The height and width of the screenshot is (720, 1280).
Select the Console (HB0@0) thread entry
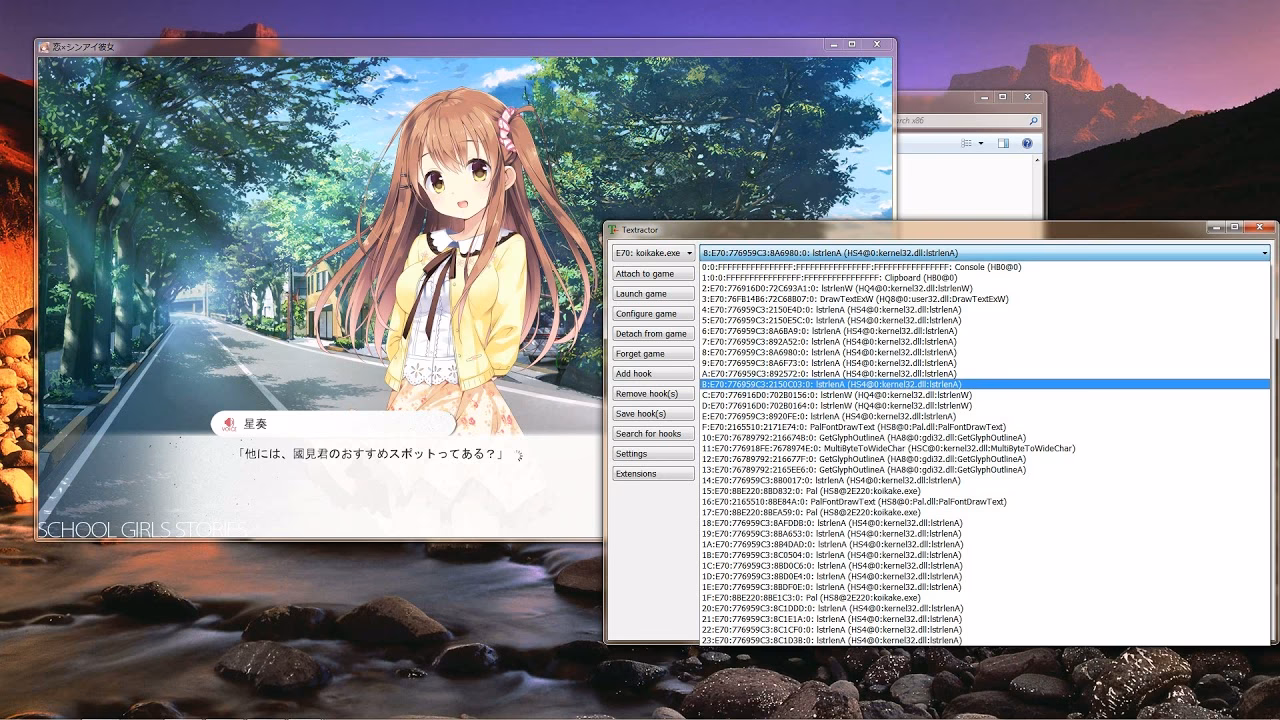tap(985, 267)
